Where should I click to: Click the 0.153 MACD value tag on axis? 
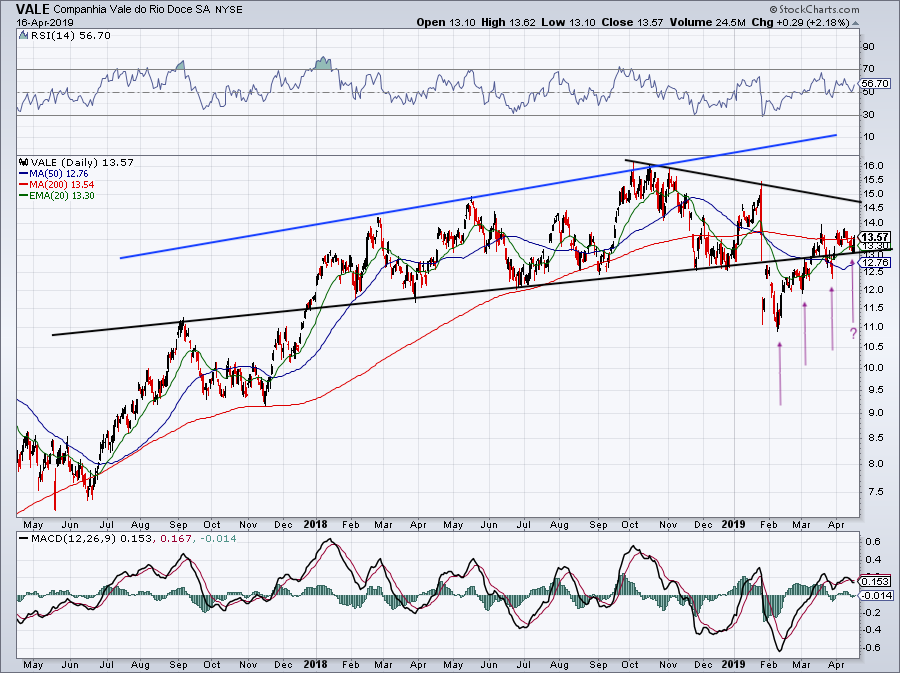(x=876, y=581)
